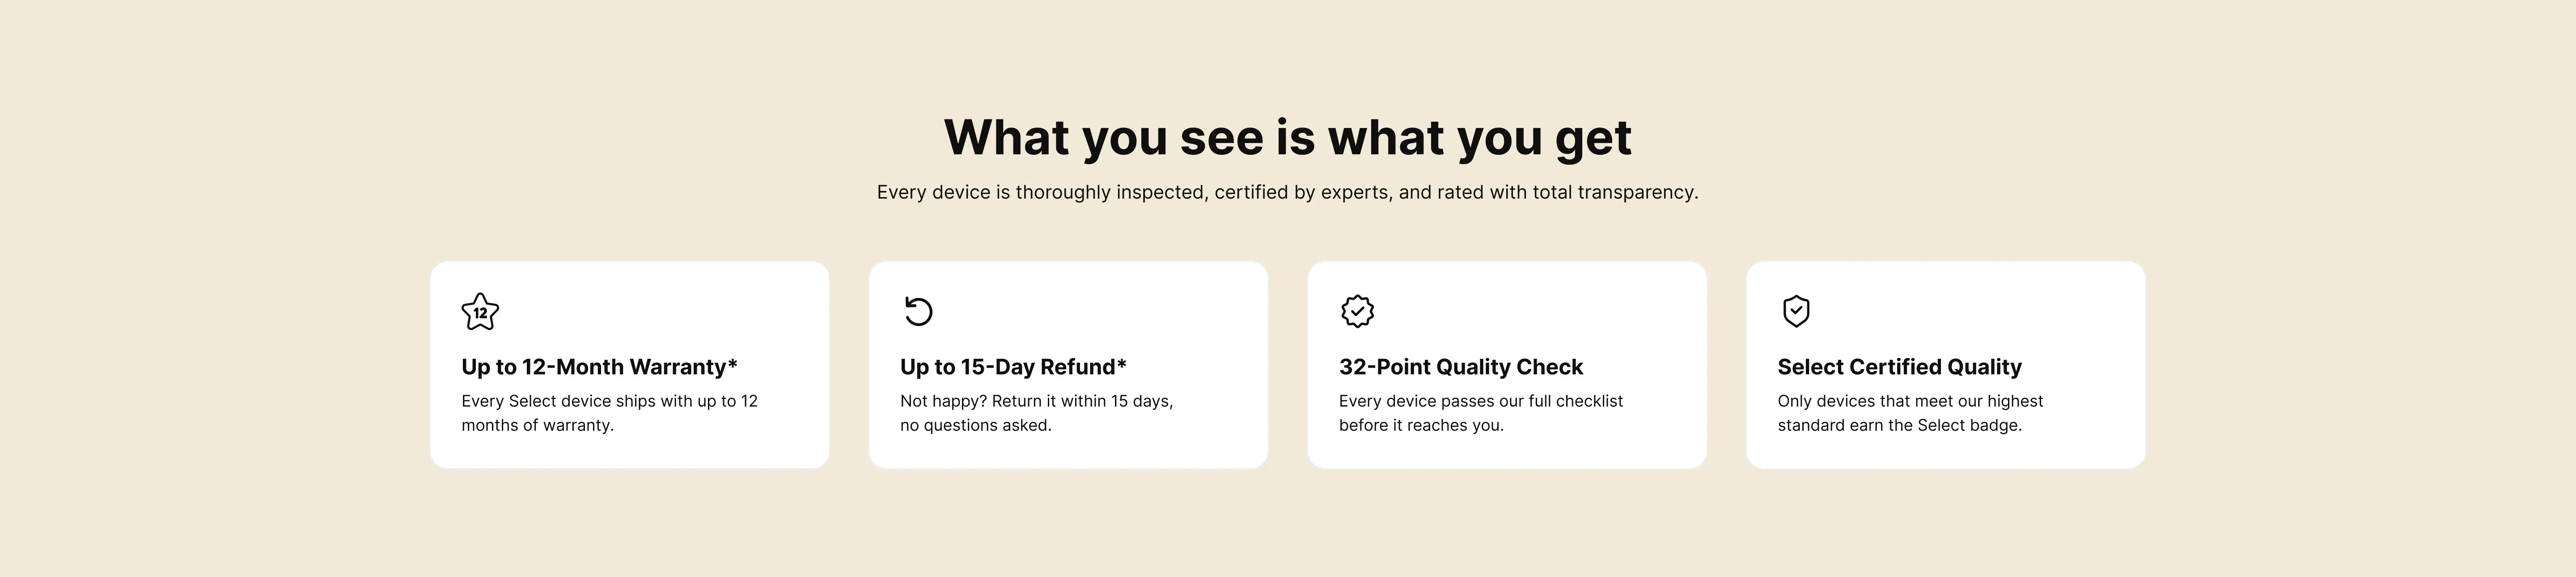The height and width of the screenshot is (577, 2576).
Task: Click the asterisk after 15-Day Refund
Action: point(1122,364)
